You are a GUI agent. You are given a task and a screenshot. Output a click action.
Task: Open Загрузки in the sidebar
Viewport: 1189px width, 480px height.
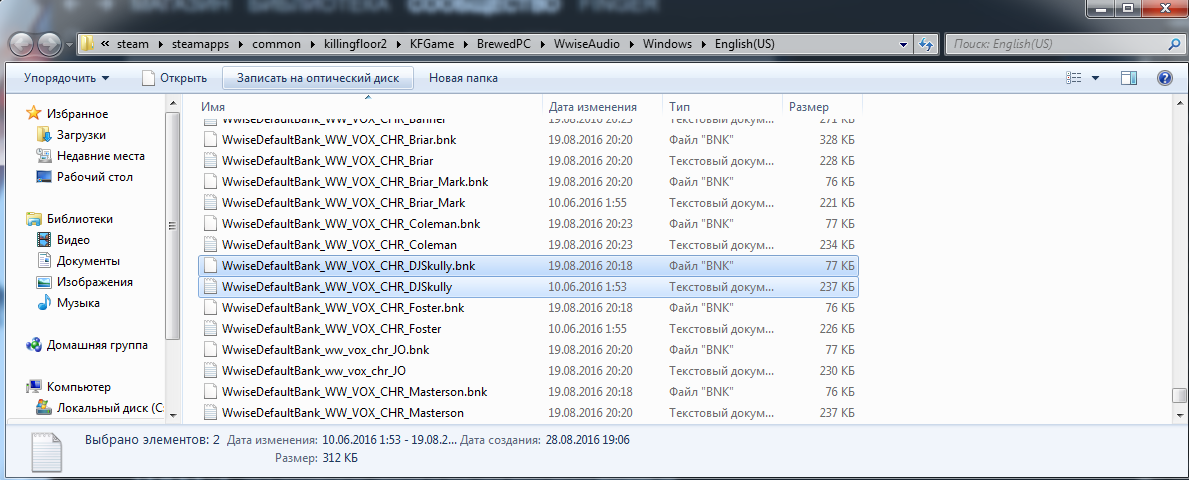click(81, 135)
